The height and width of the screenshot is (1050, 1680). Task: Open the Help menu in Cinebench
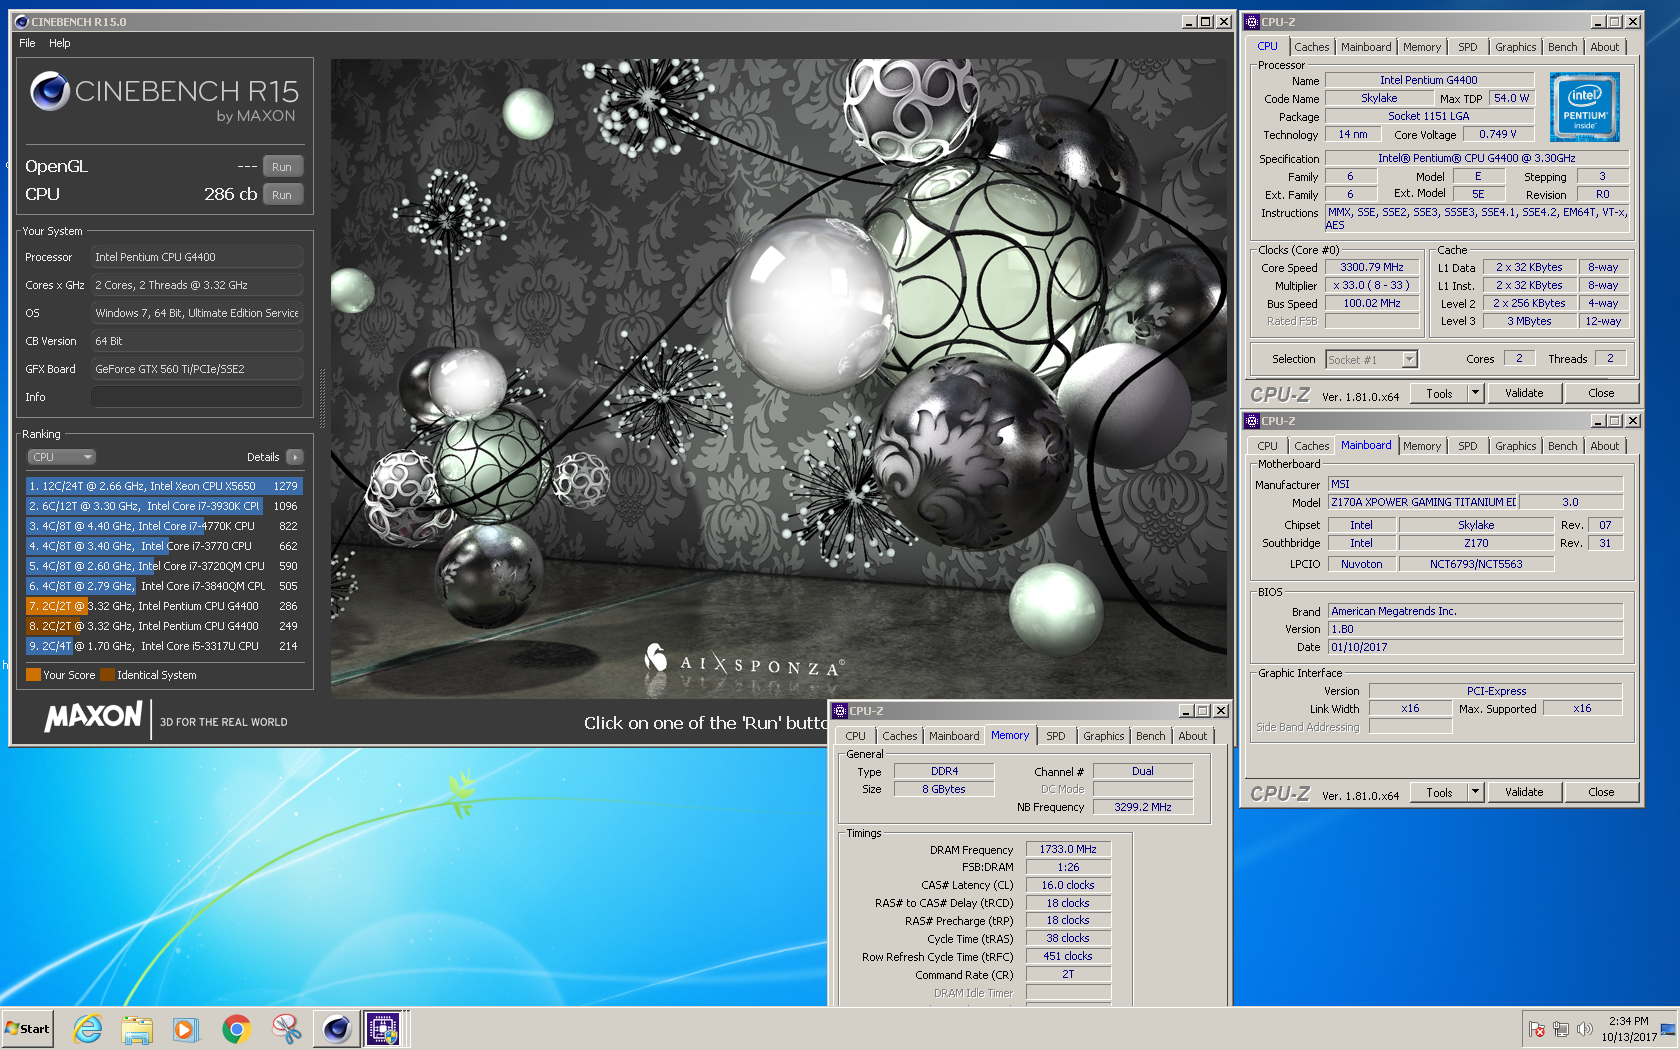point(60,43)
